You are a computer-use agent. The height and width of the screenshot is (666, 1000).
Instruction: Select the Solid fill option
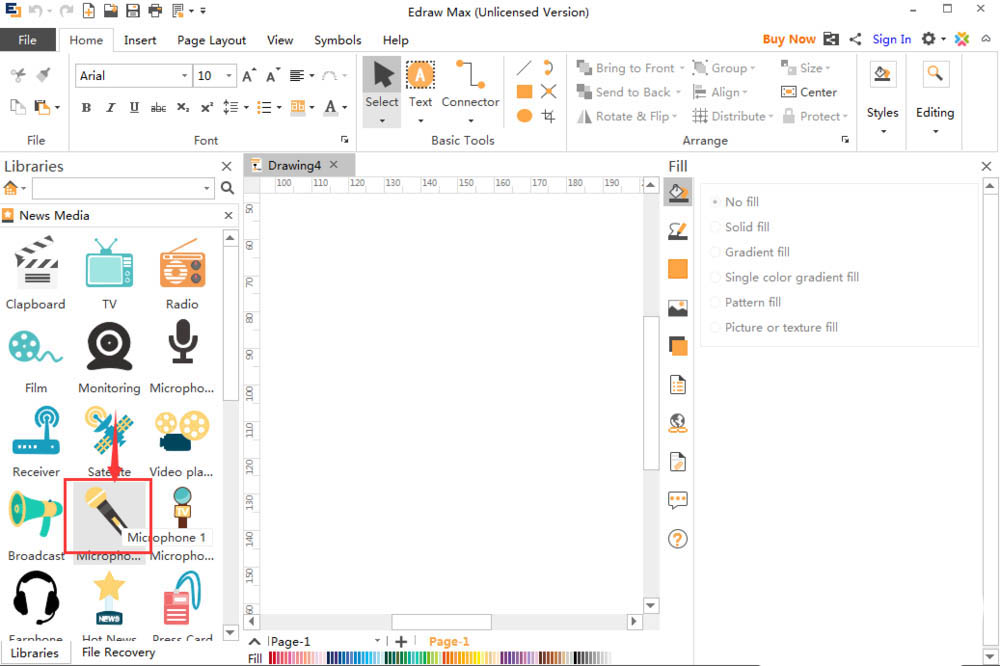pos(746,227)
